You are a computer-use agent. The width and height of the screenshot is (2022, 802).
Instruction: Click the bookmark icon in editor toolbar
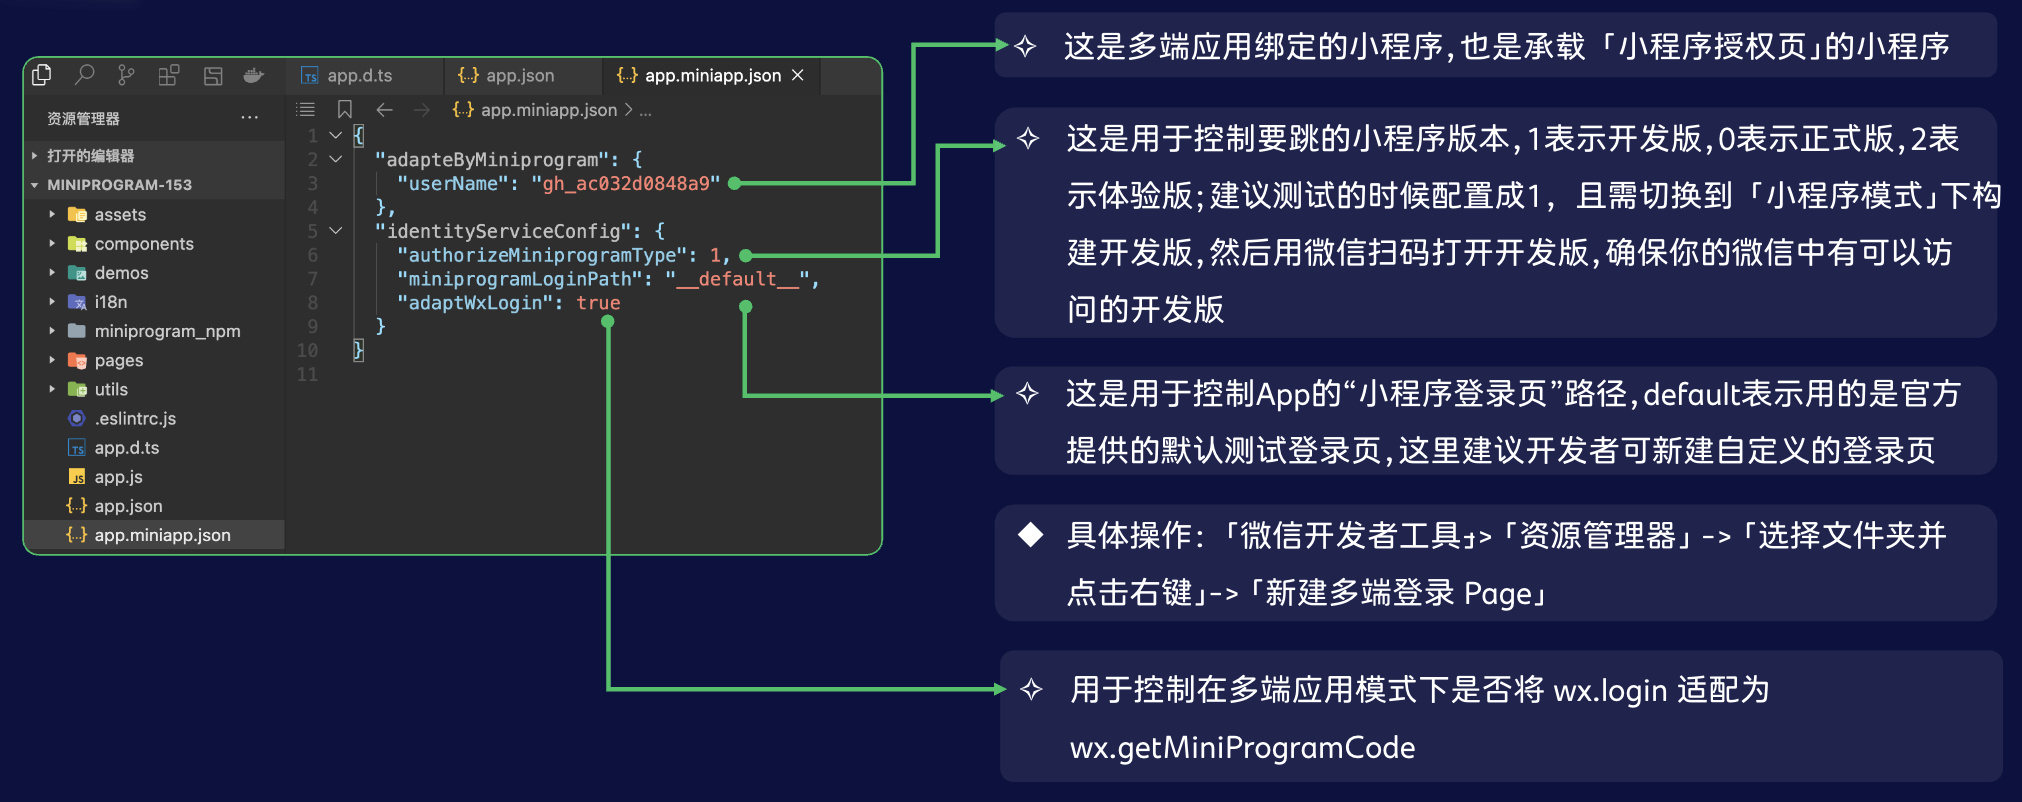coord(345,109)
